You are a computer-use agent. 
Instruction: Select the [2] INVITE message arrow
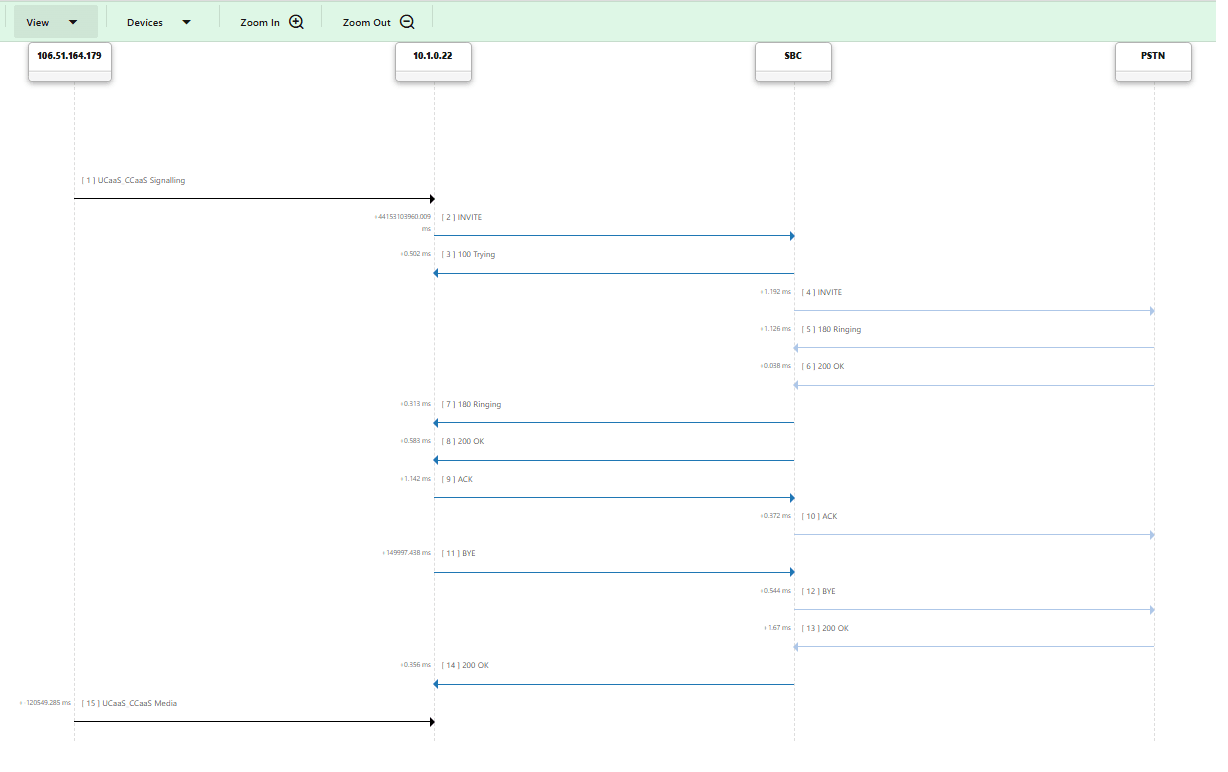pyautogui.click(x=614, y=236)
